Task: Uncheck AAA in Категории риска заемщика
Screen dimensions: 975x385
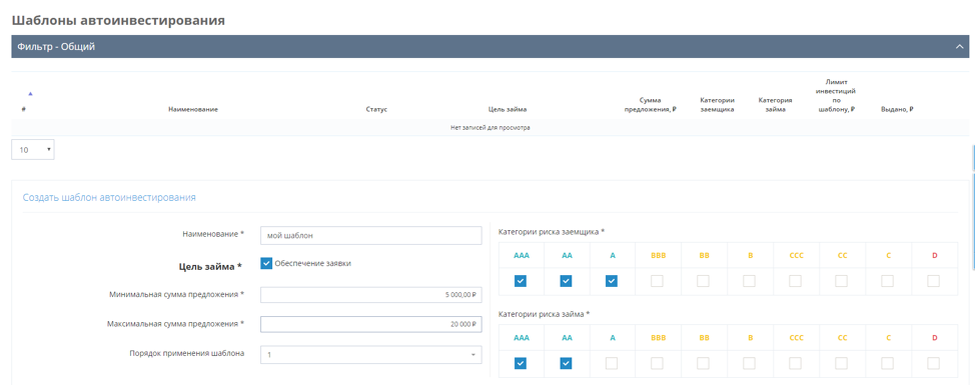Action: [x=520, y=281]
